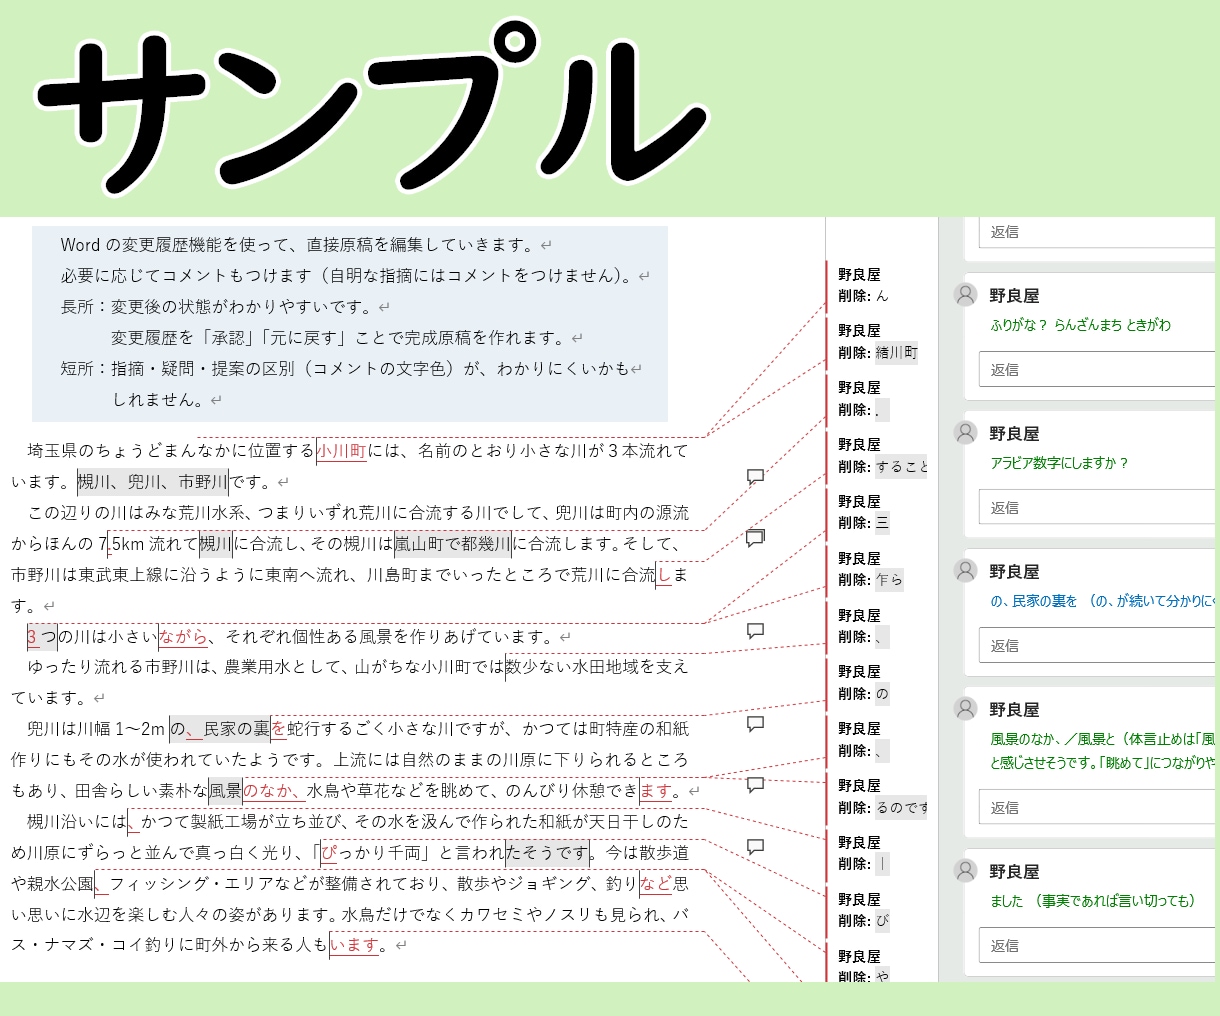Open the double comment icon beside the 7.5km line
The image size is (1220, 1016).
pos(756,539)
